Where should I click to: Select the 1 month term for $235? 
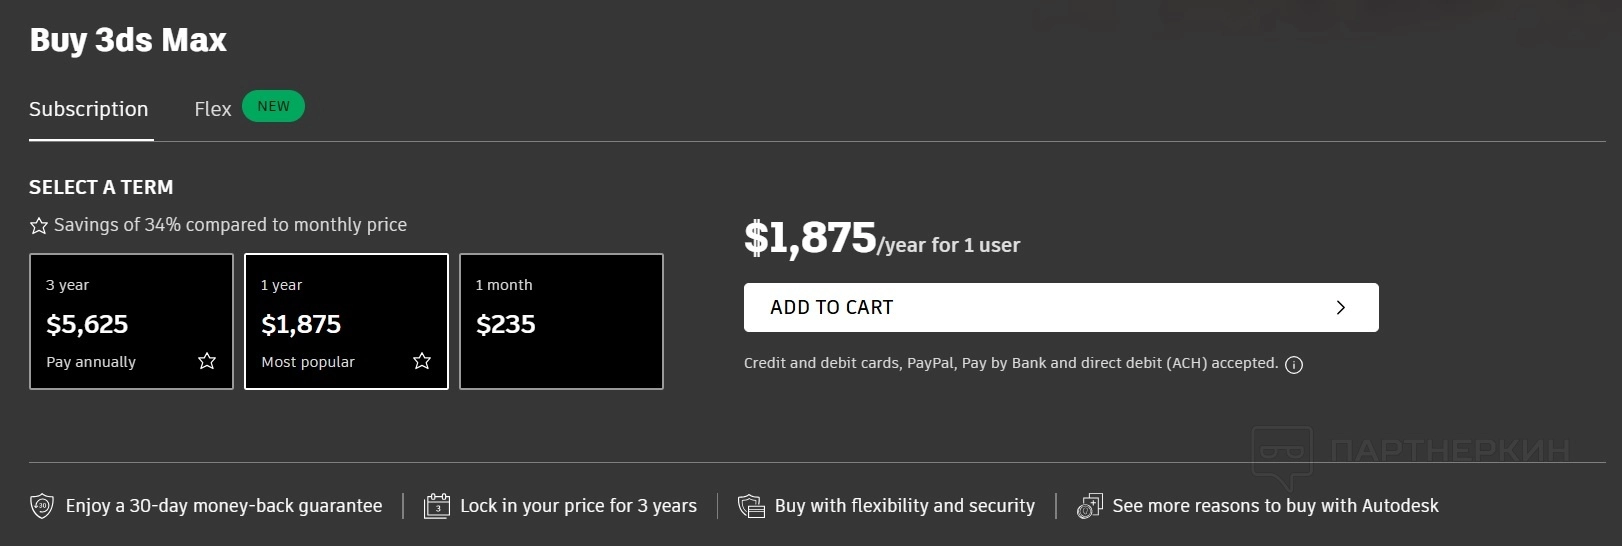click(561, 321)
